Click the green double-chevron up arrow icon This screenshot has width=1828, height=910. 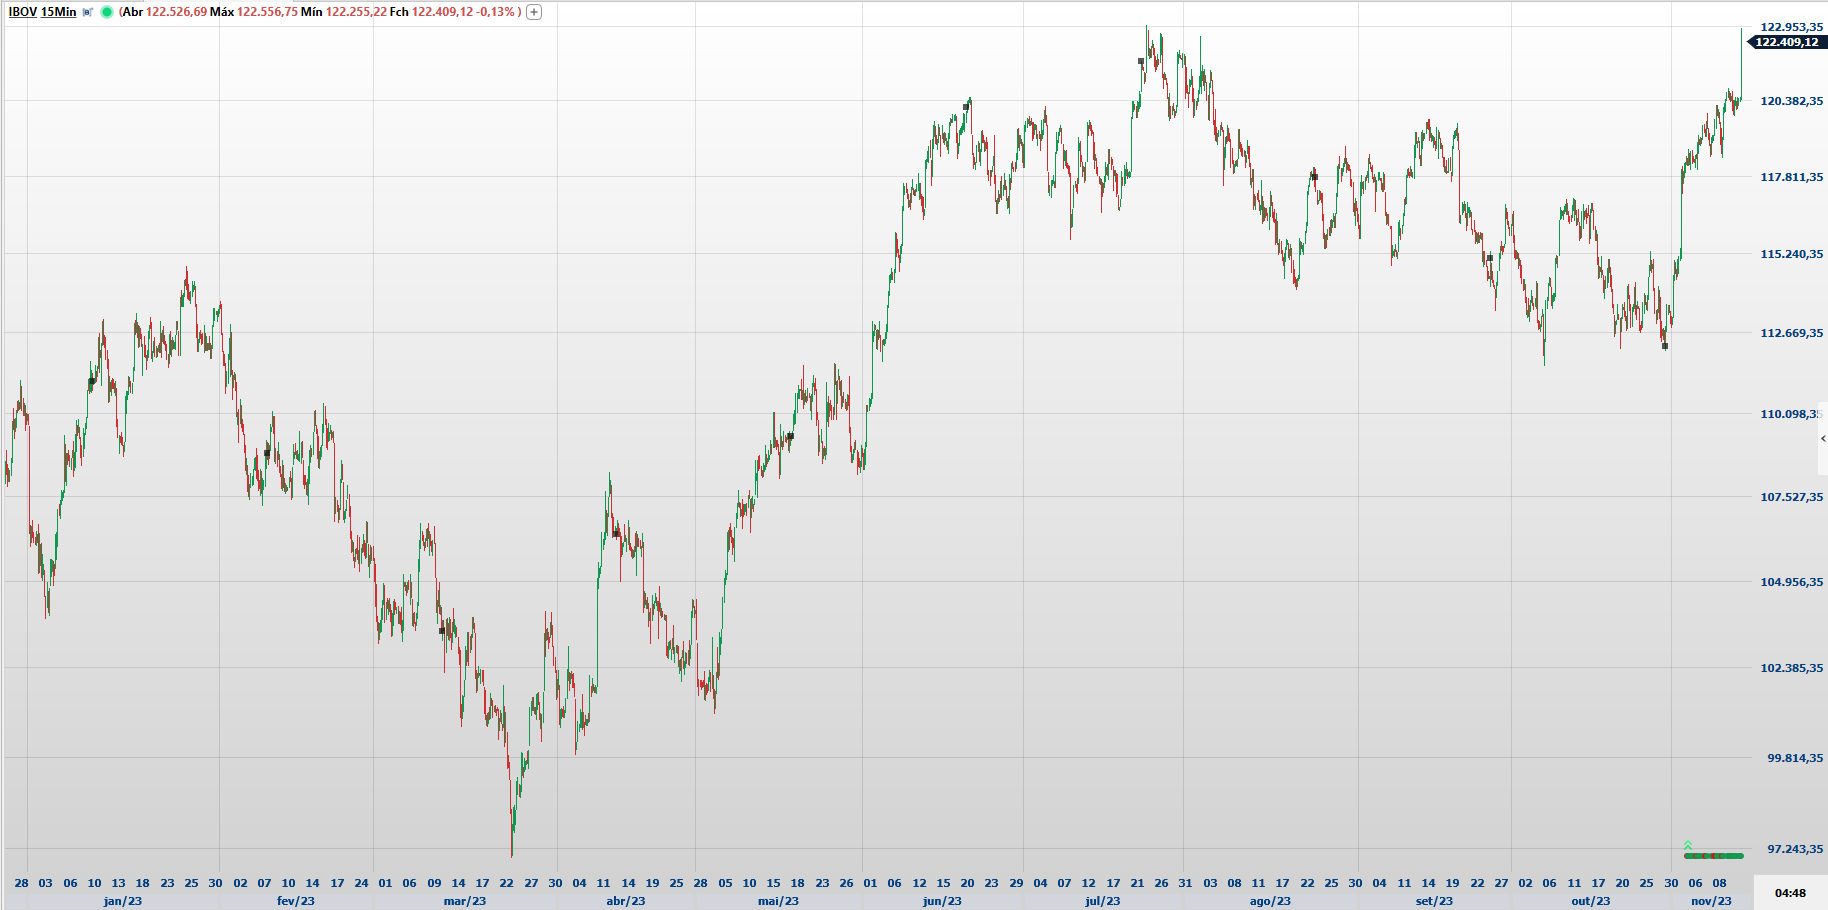1688,845
